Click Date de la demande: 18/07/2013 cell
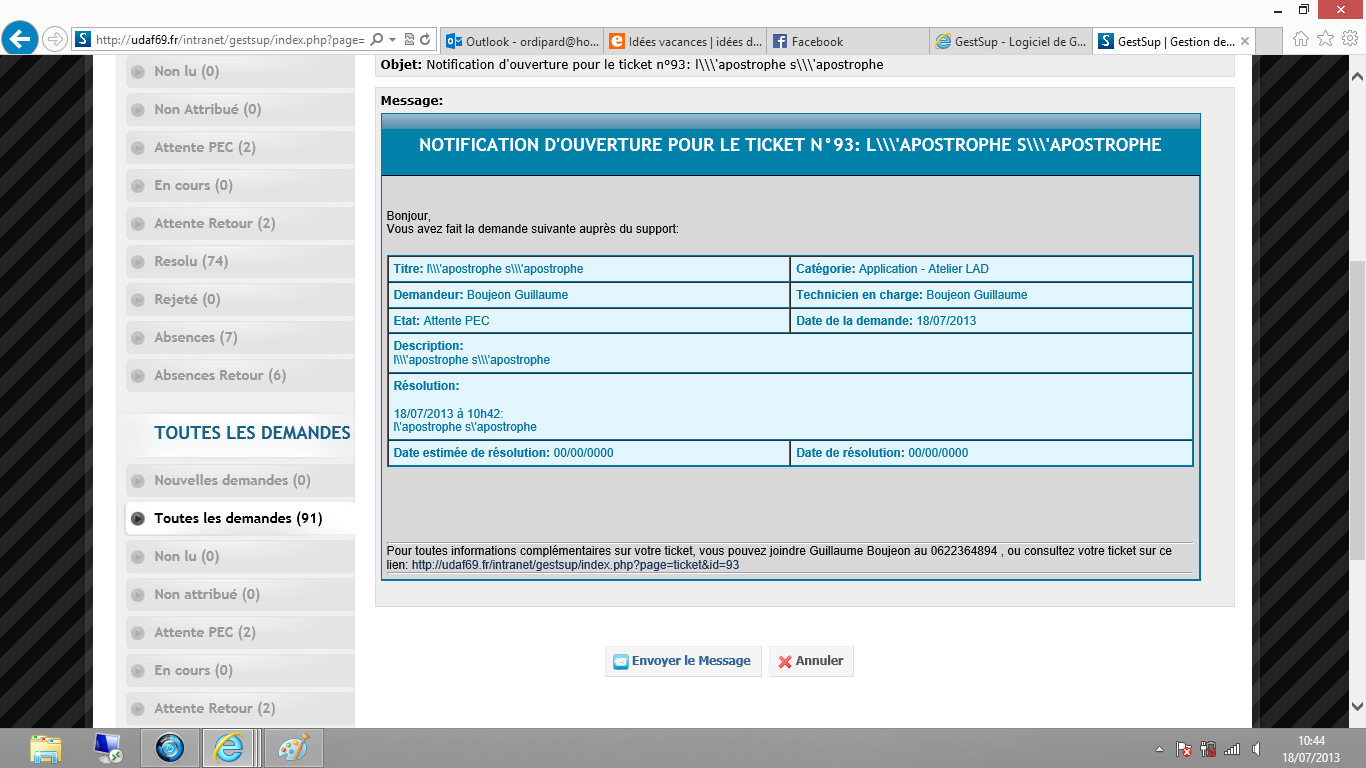This screenshot has width=1366, height=768. click(x=991, y=321)
